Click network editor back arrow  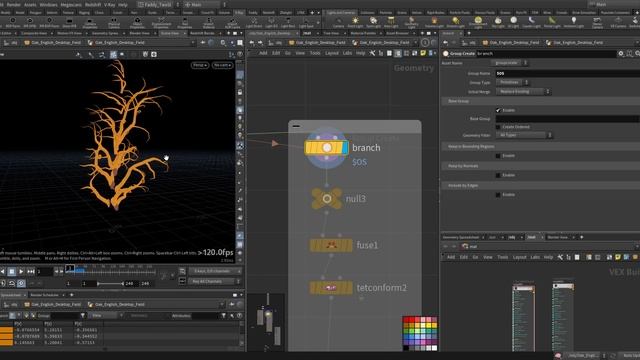pos(252,42)
